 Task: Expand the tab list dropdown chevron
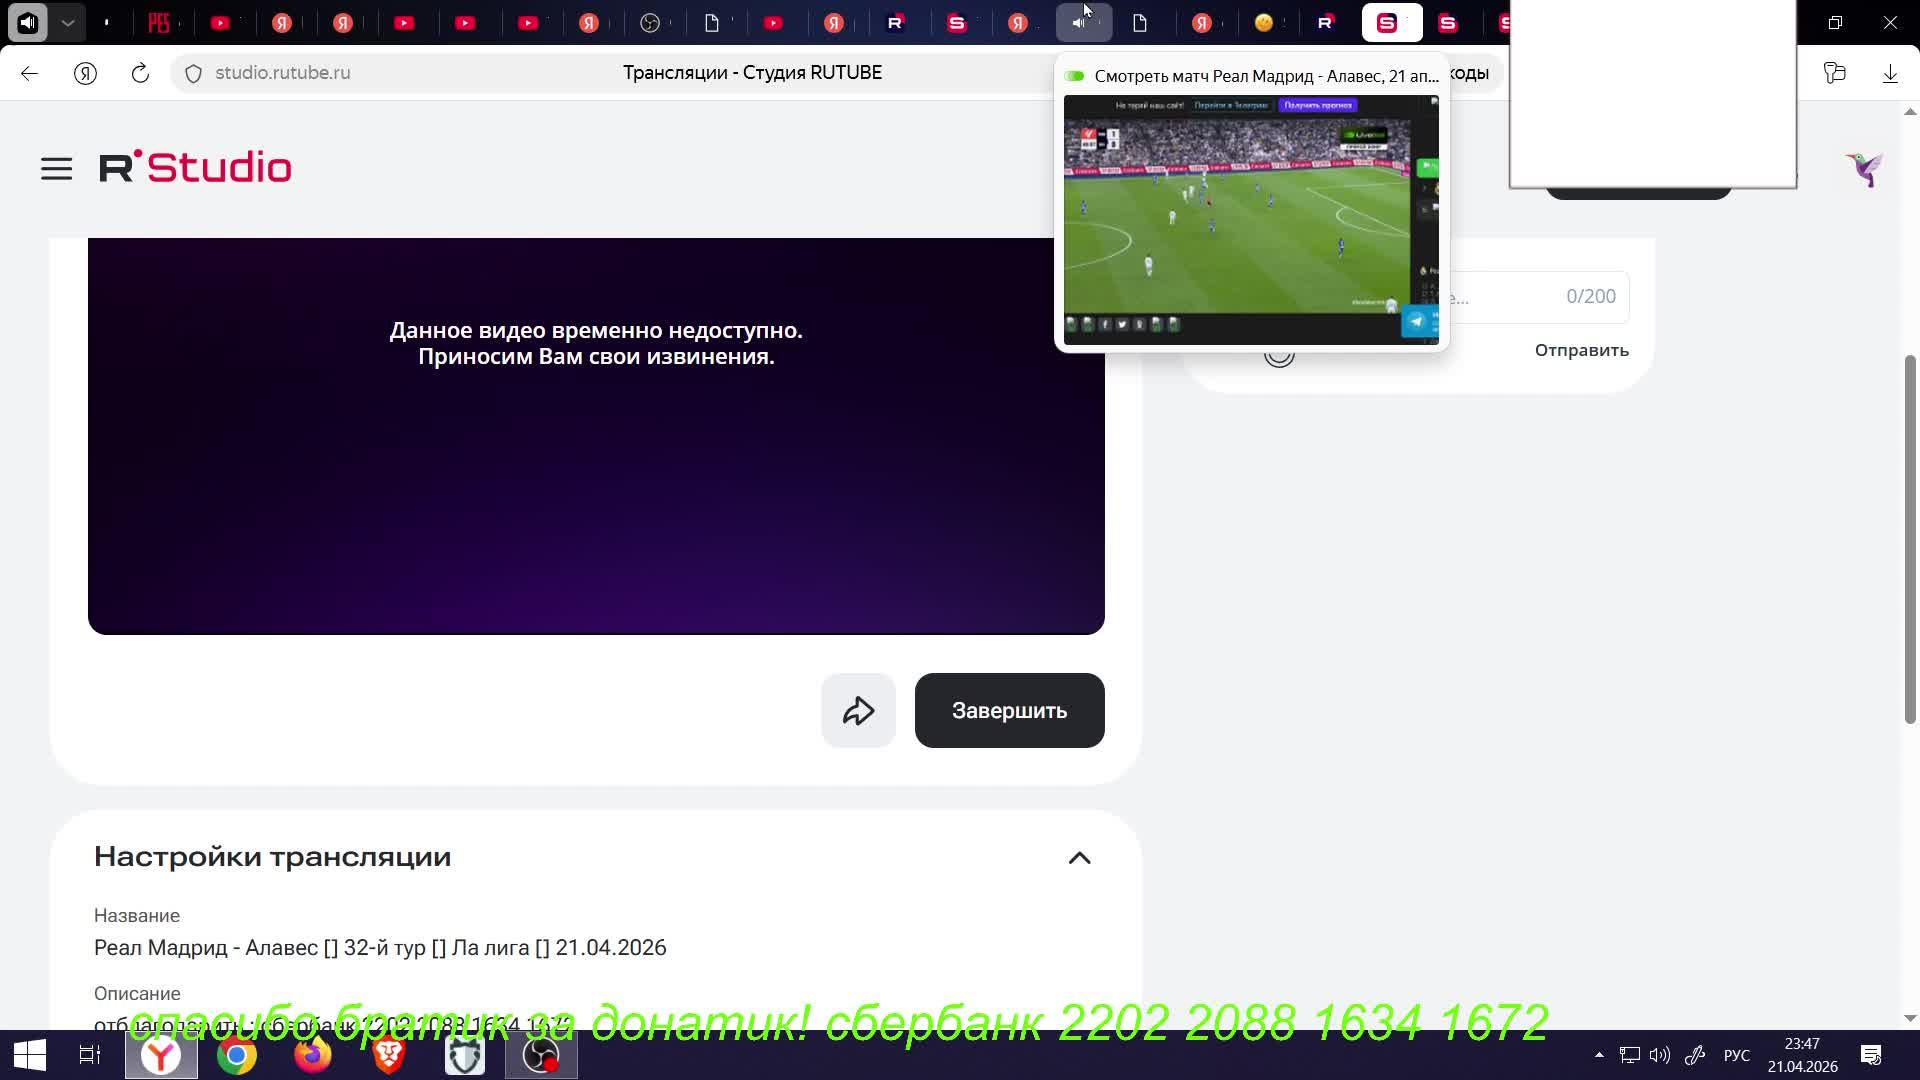pos(68,22)
